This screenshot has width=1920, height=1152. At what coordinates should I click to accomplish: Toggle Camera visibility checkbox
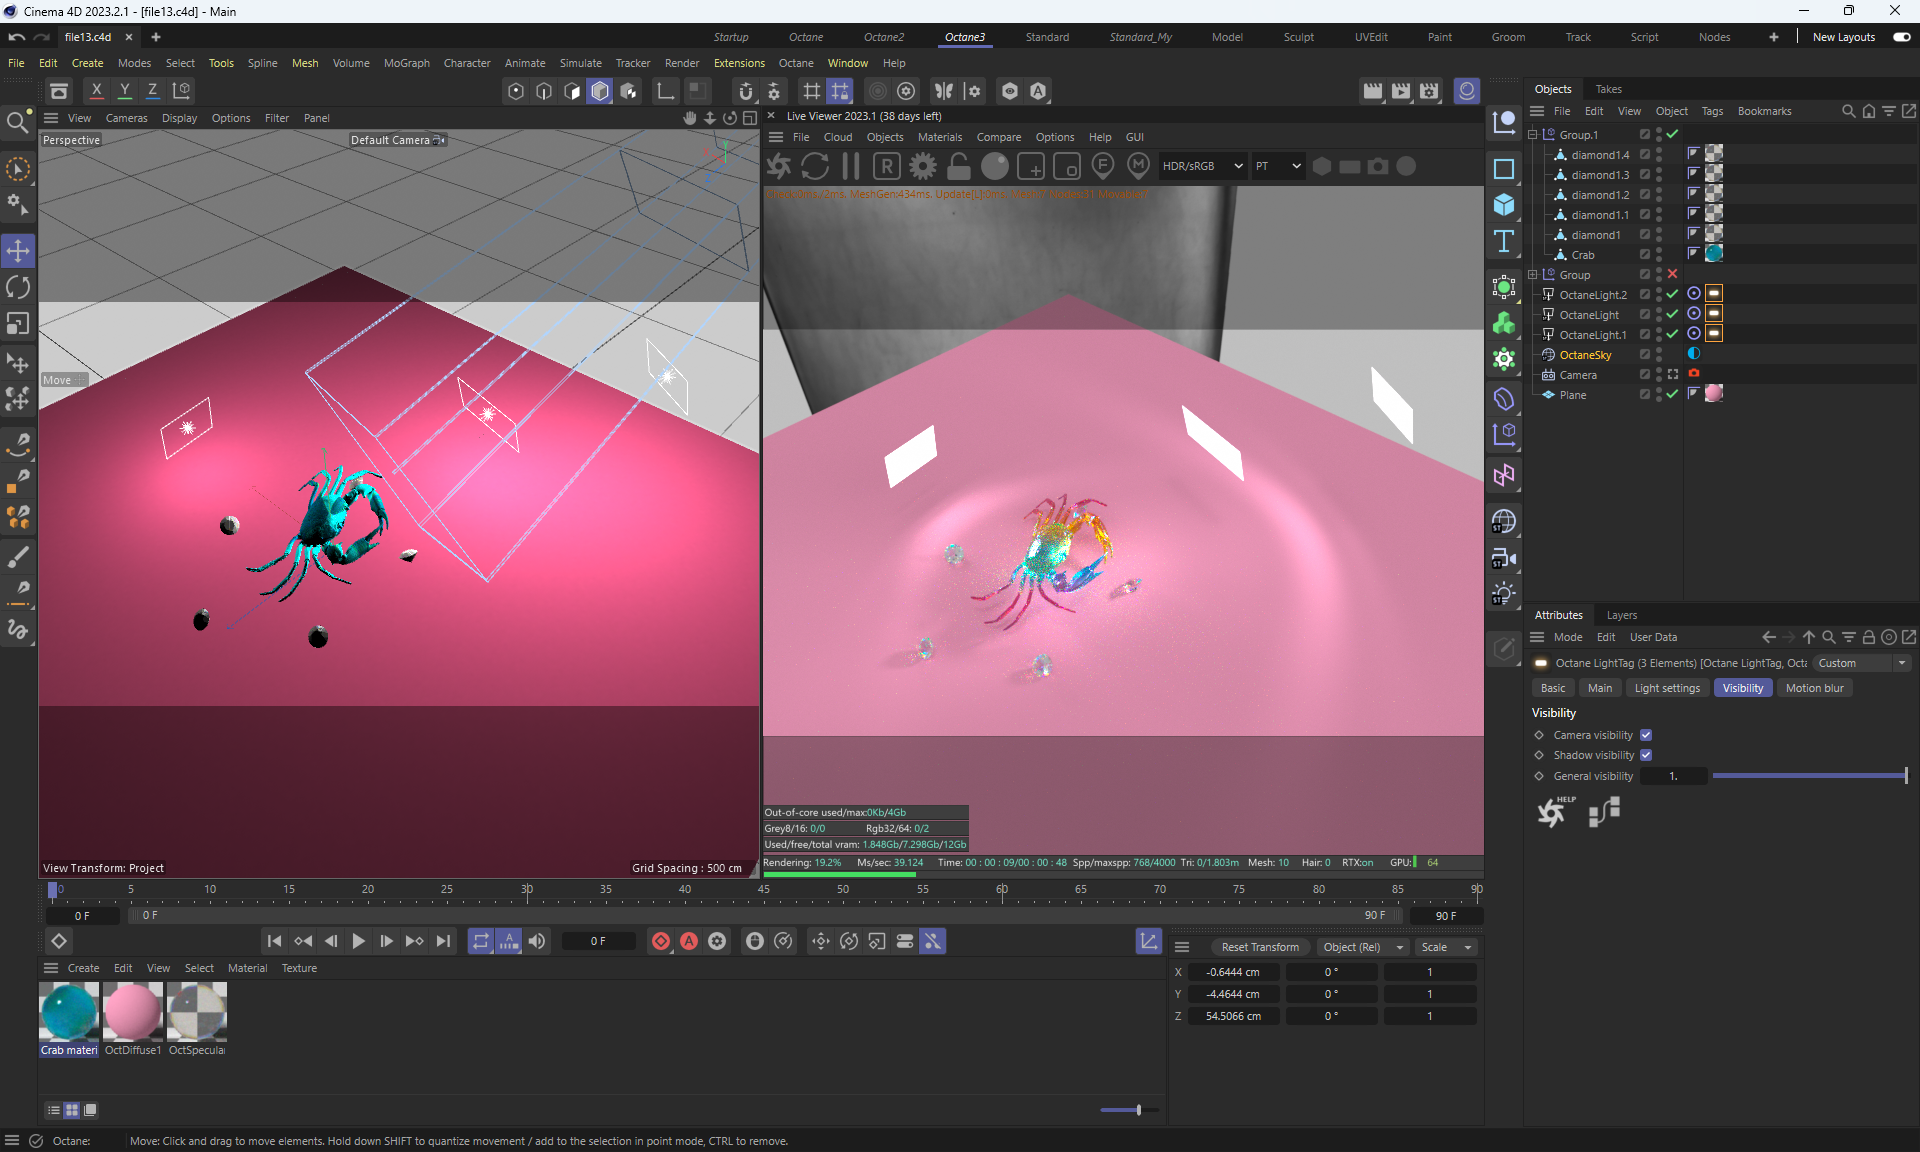[x=1646, y=735]
